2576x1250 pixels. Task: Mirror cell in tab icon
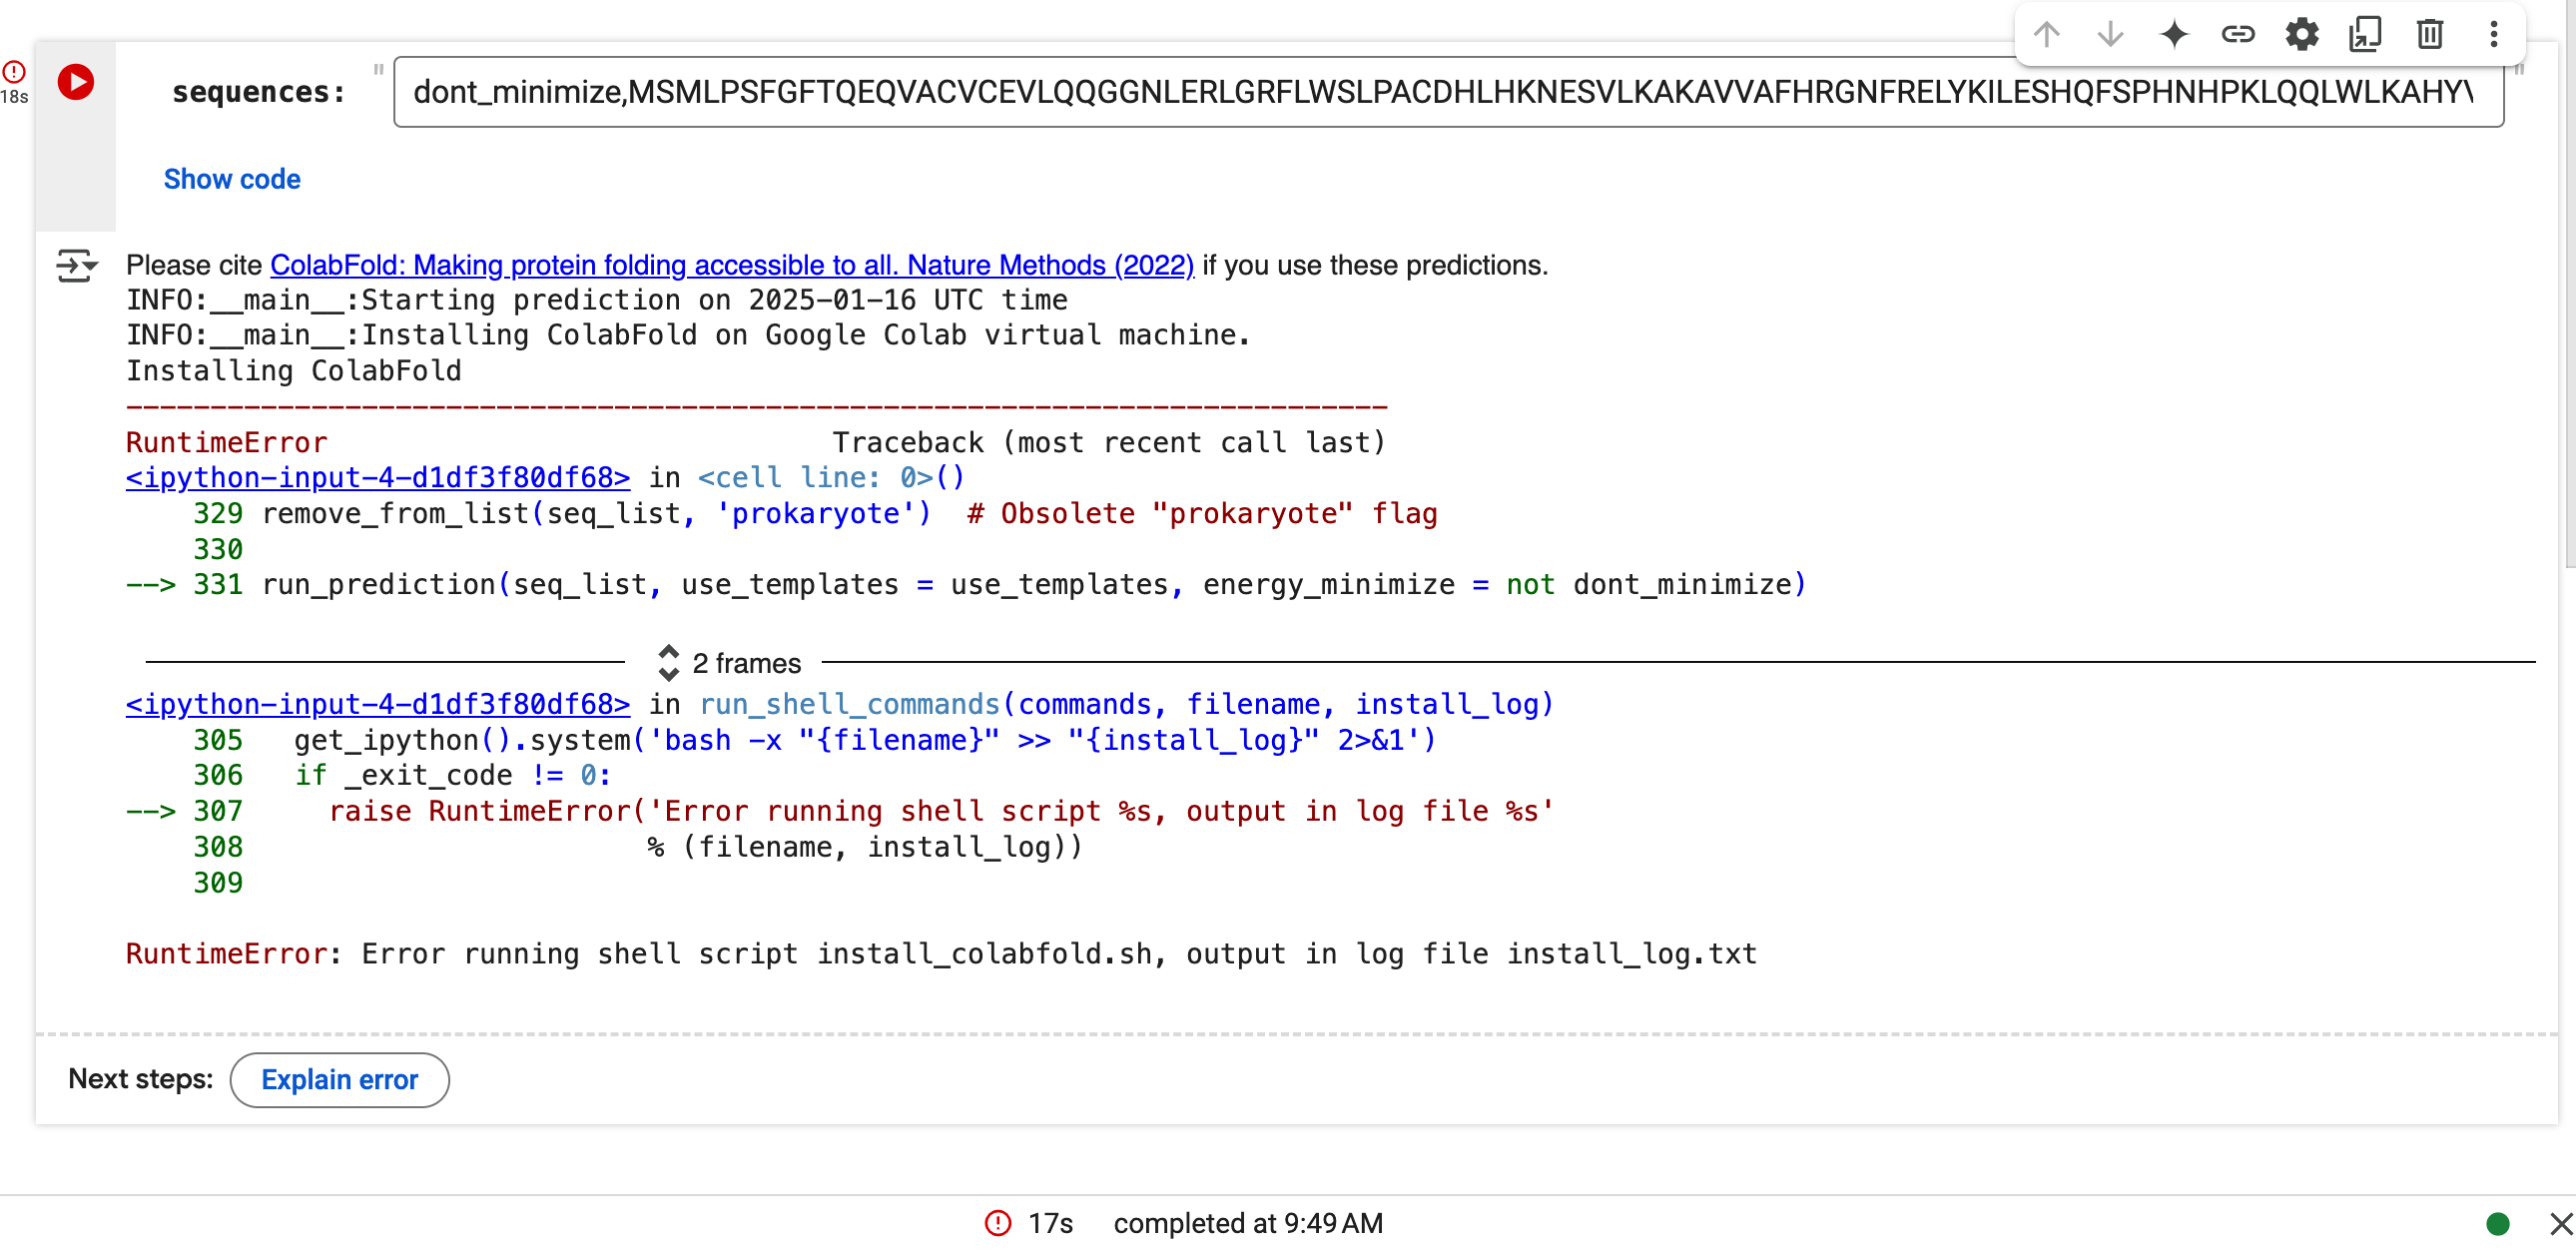(2366, 35)
